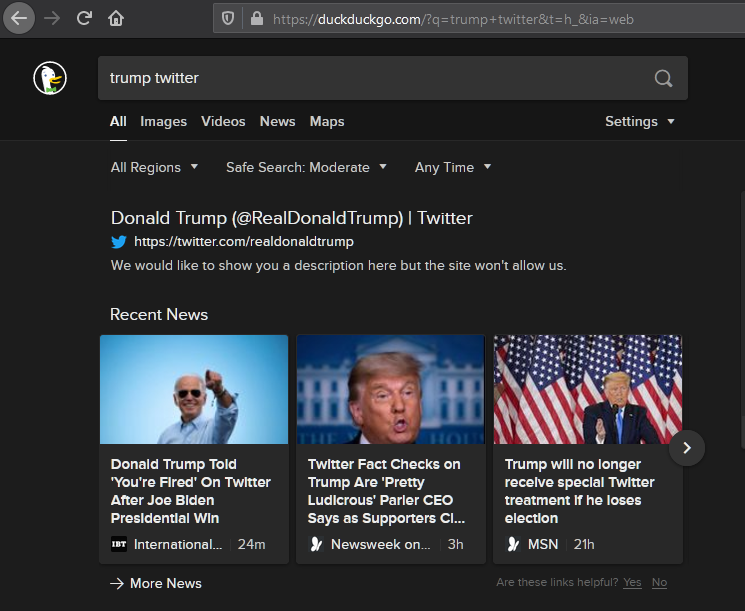Click the magnifying glass search button
745x611 pixels.
(663, 78)
